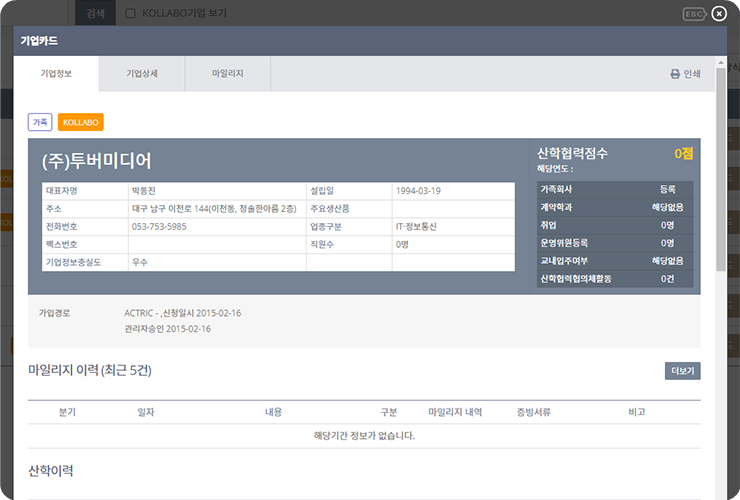Click 증빙서류 column header
740x500 pixels.
[533, 412]
